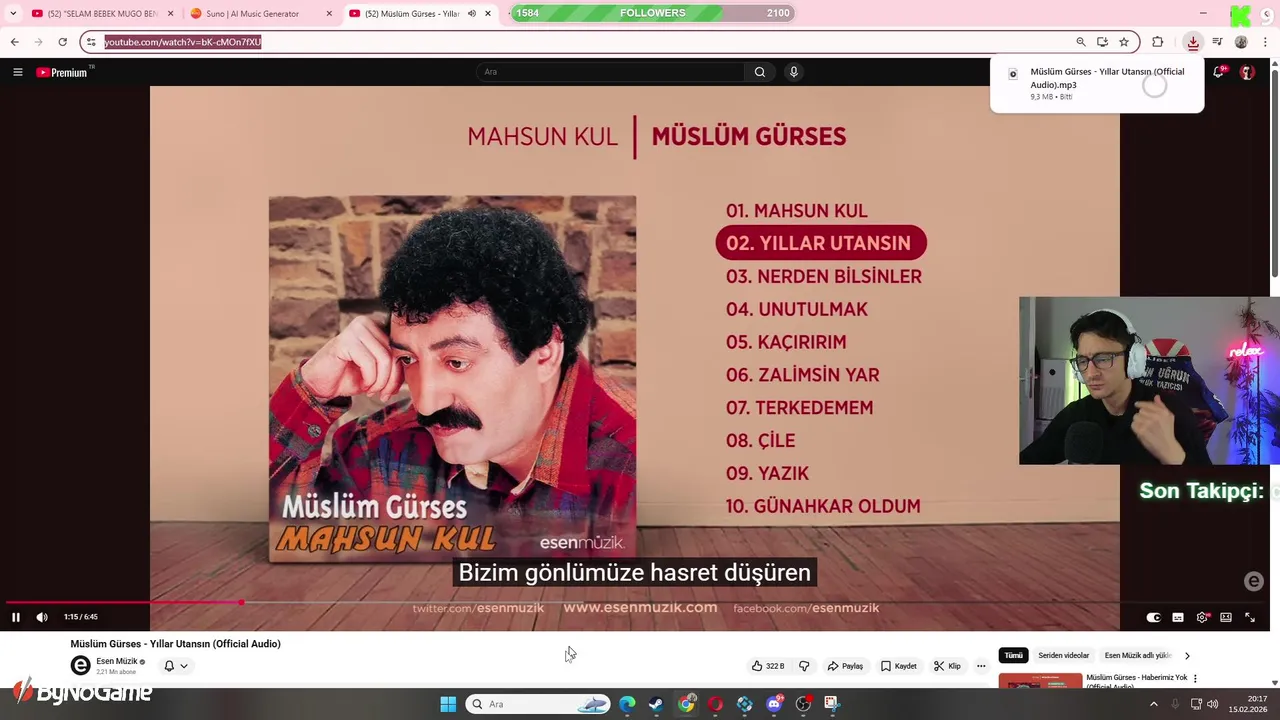The image size is (1280, 720).
Task: Toggle the autoplay switch in player
Action: [1153, 617]
